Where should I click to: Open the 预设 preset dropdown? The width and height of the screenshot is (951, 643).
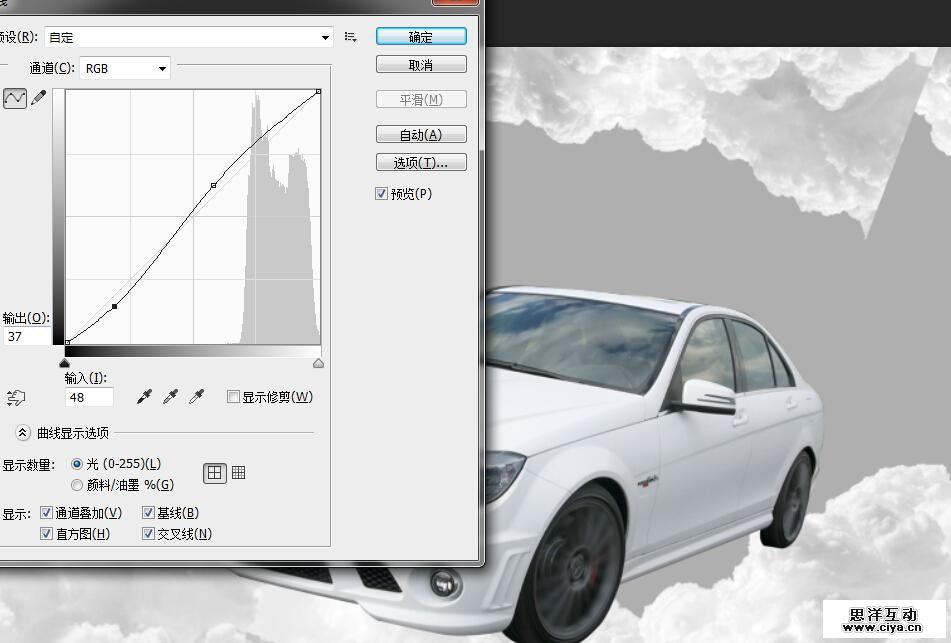189,37
